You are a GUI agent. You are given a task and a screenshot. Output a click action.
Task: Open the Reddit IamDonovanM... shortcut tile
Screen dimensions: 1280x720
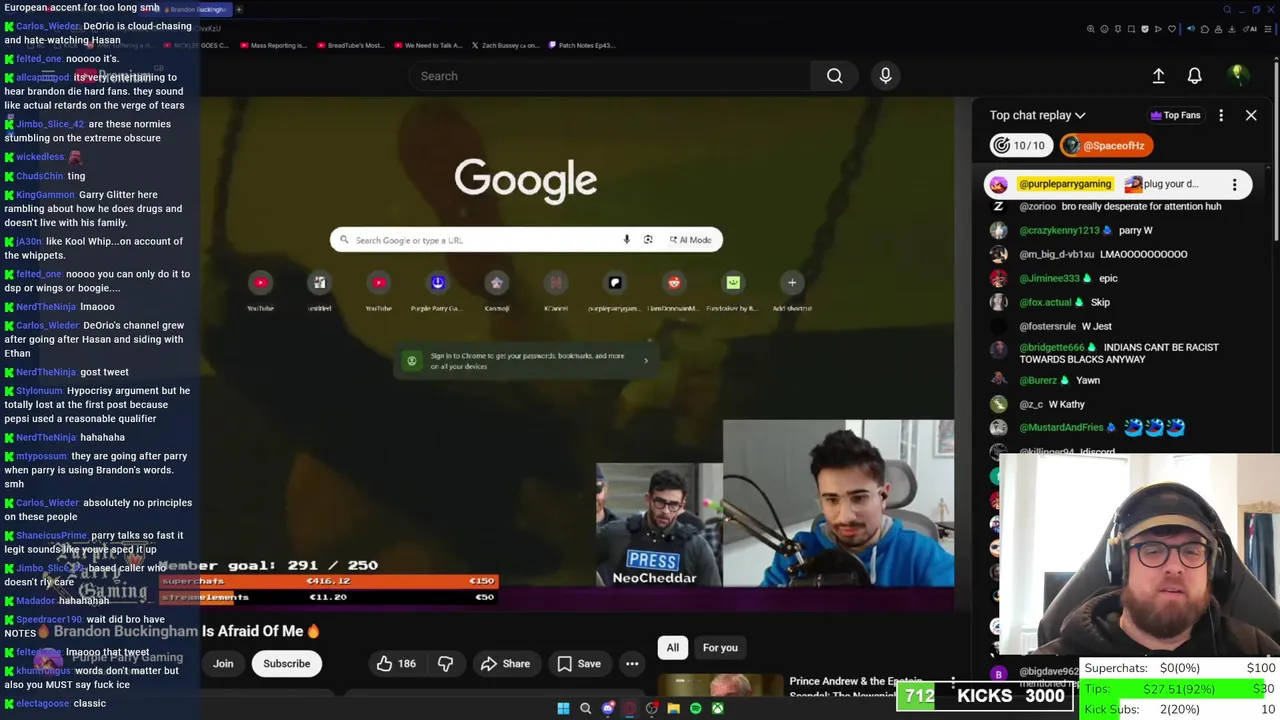click(x=674, y=290)
